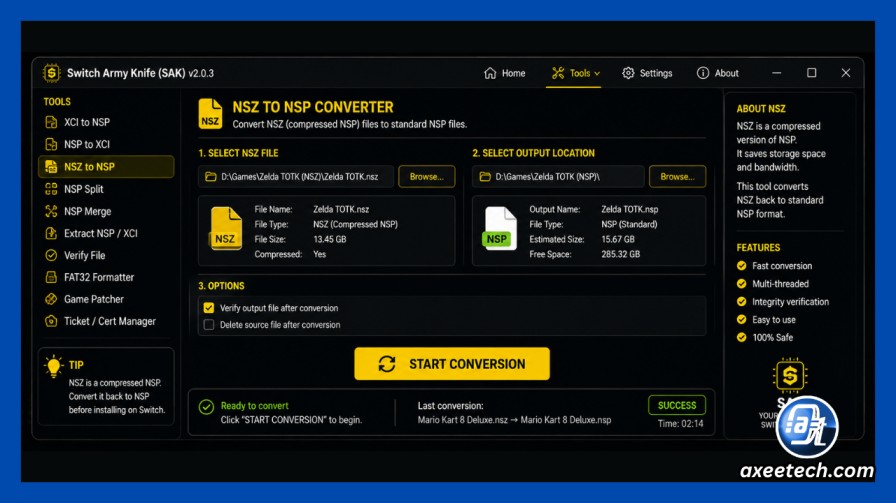Image resolution: width=896 pixels, height=503 pixels.
Task: Open Verify File tool
Action: [x=106, y=255]
